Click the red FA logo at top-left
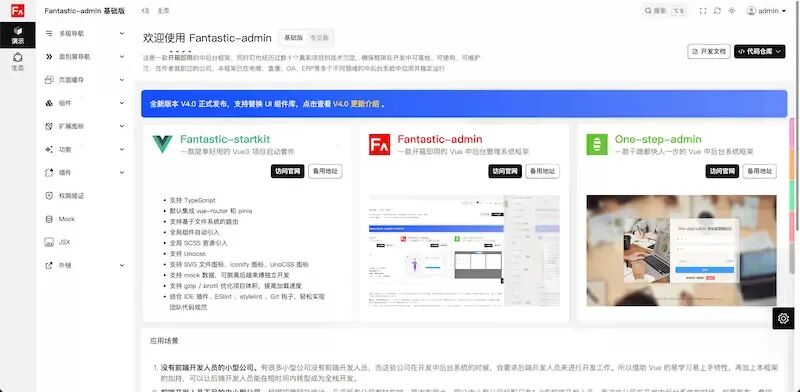The height and width of the screenshot is (392, 800). coord(17,10)
